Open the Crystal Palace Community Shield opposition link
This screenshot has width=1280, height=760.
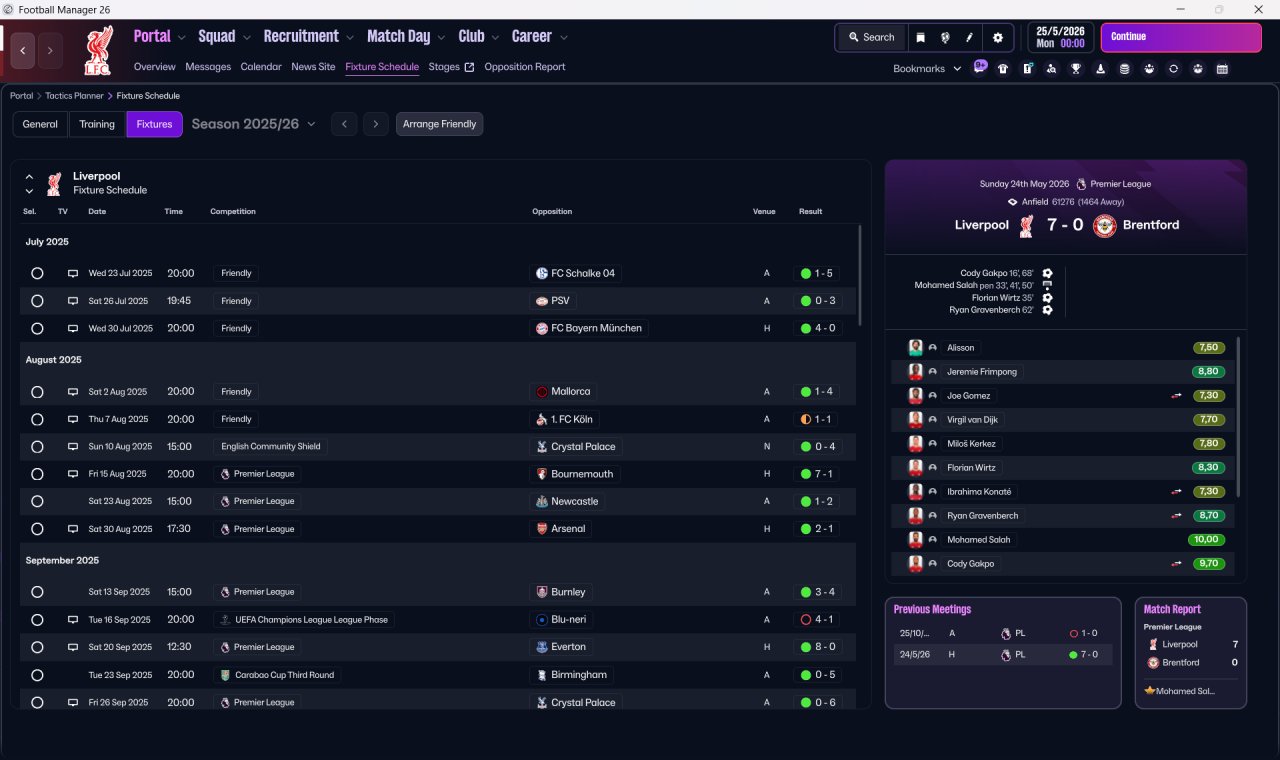(576, 447)
